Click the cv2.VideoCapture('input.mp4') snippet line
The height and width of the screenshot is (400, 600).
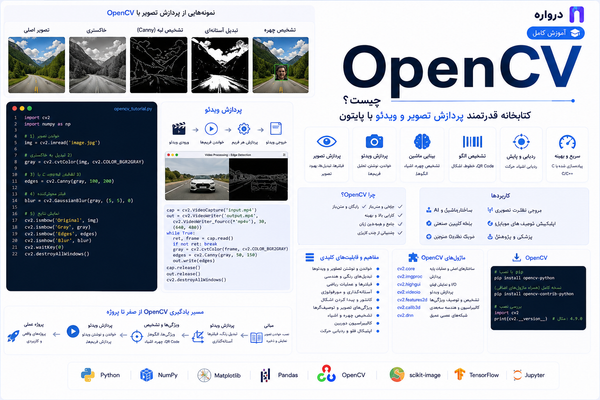[212, 210]
